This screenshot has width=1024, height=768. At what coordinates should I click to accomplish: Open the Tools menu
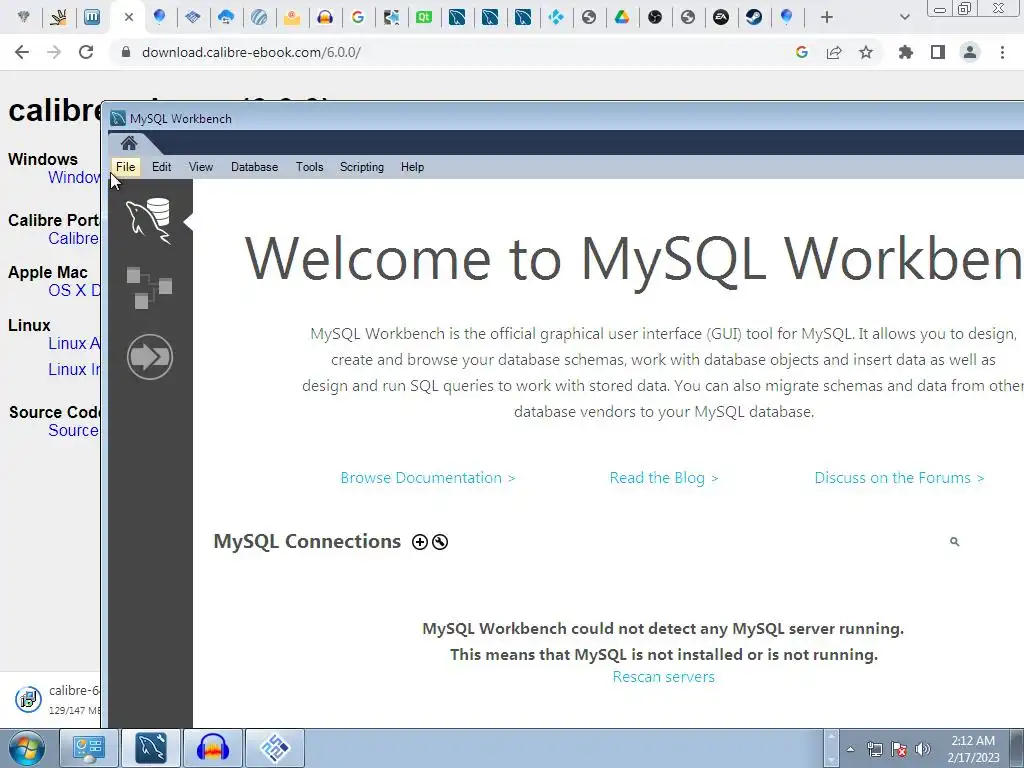point(309,167)
